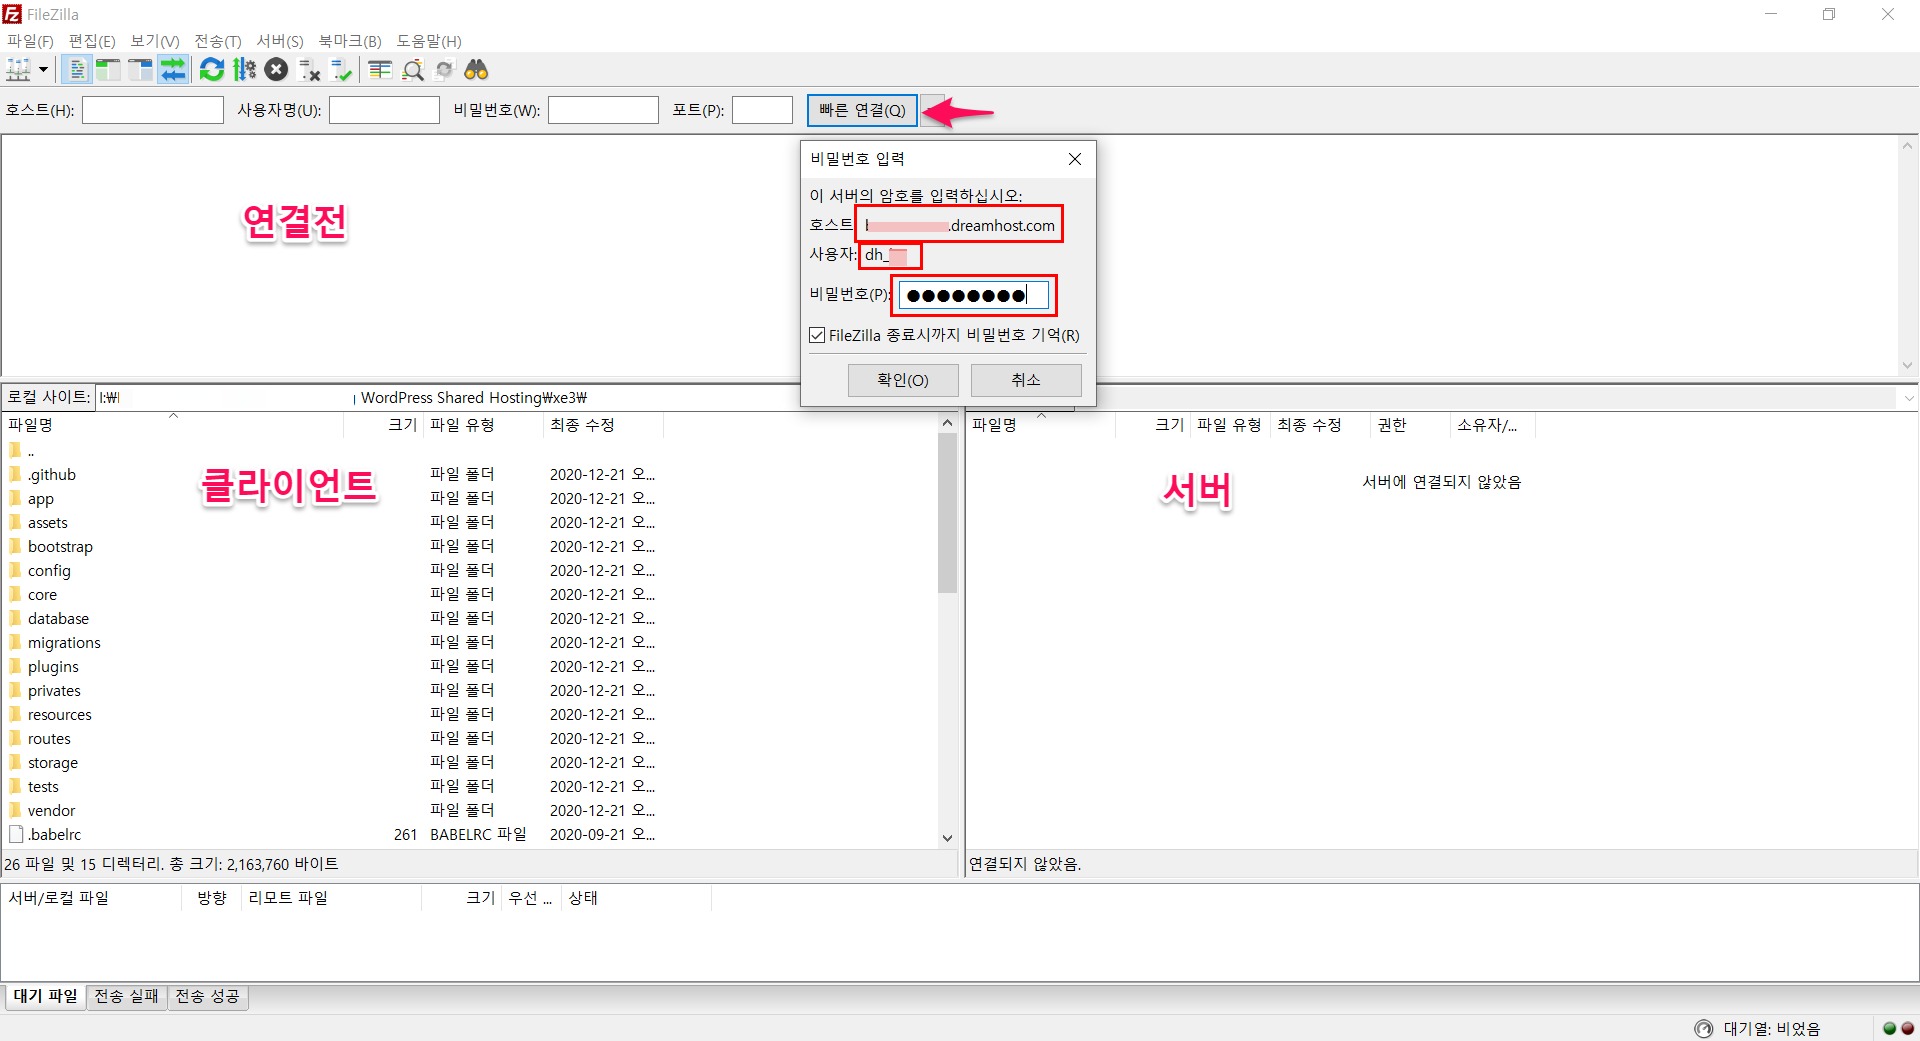Switch to the 대기 파일 tab
Image resolution: width=1920 pixels, height=1041 pixels.
45,996
